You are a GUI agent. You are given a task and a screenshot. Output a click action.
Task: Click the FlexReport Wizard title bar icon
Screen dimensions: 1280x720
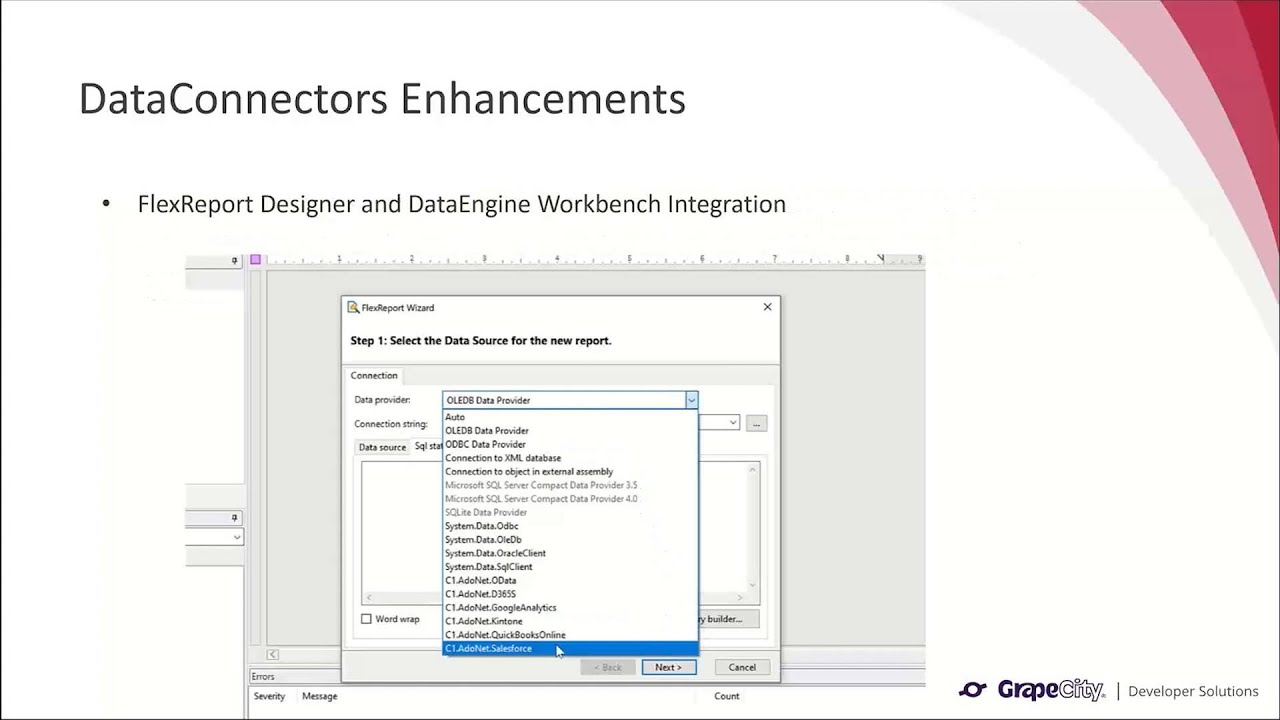pyautogui.click(x=353, y=307)
